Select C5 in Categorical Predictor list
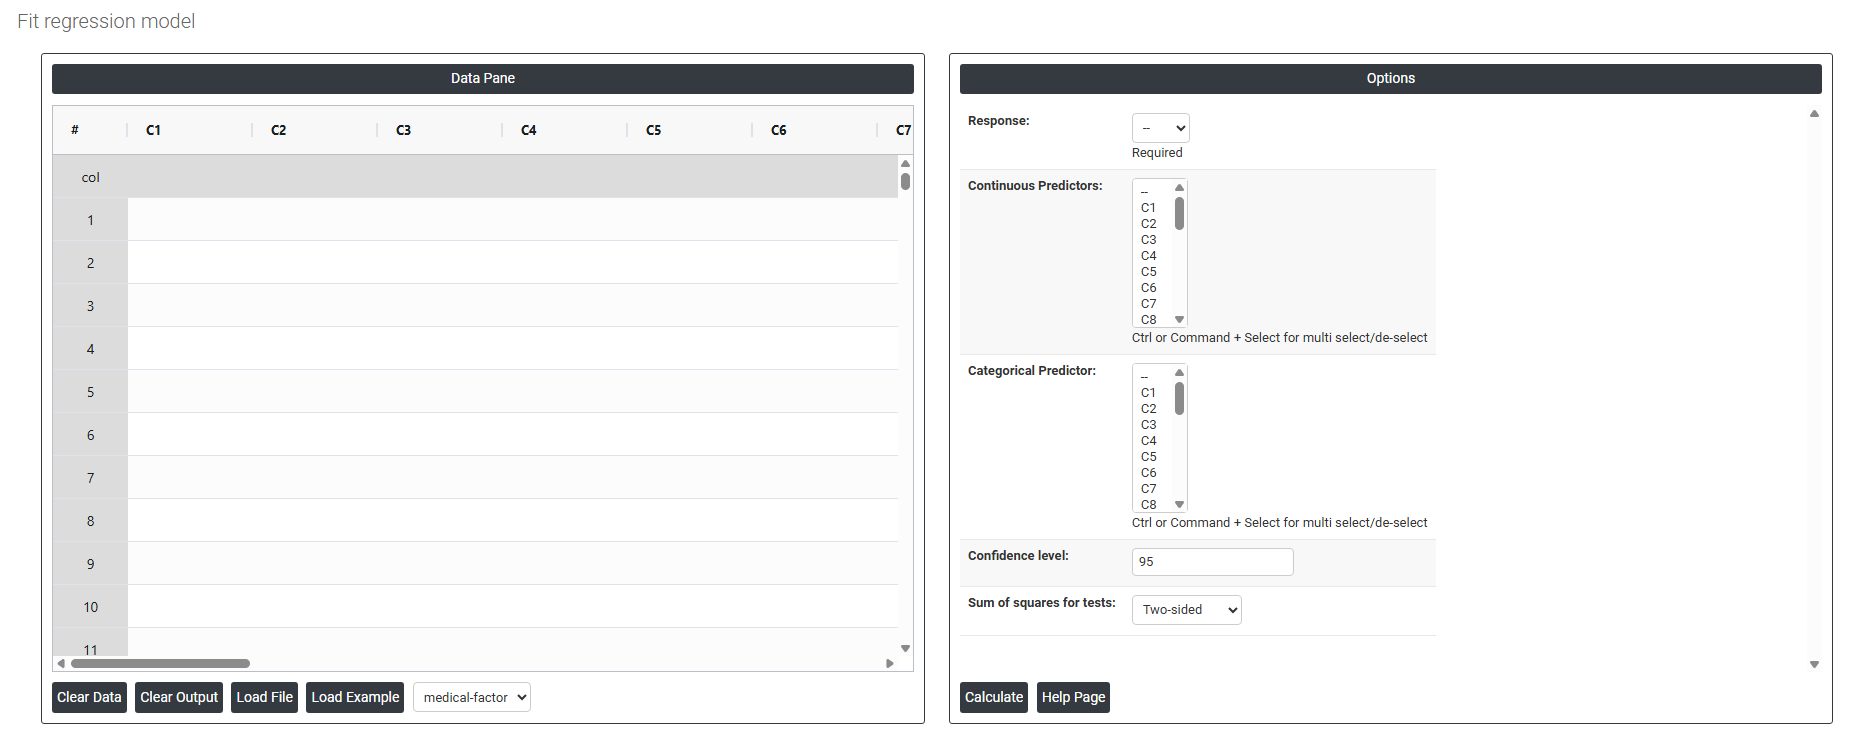1858x742 pixels. [1149, 457]
